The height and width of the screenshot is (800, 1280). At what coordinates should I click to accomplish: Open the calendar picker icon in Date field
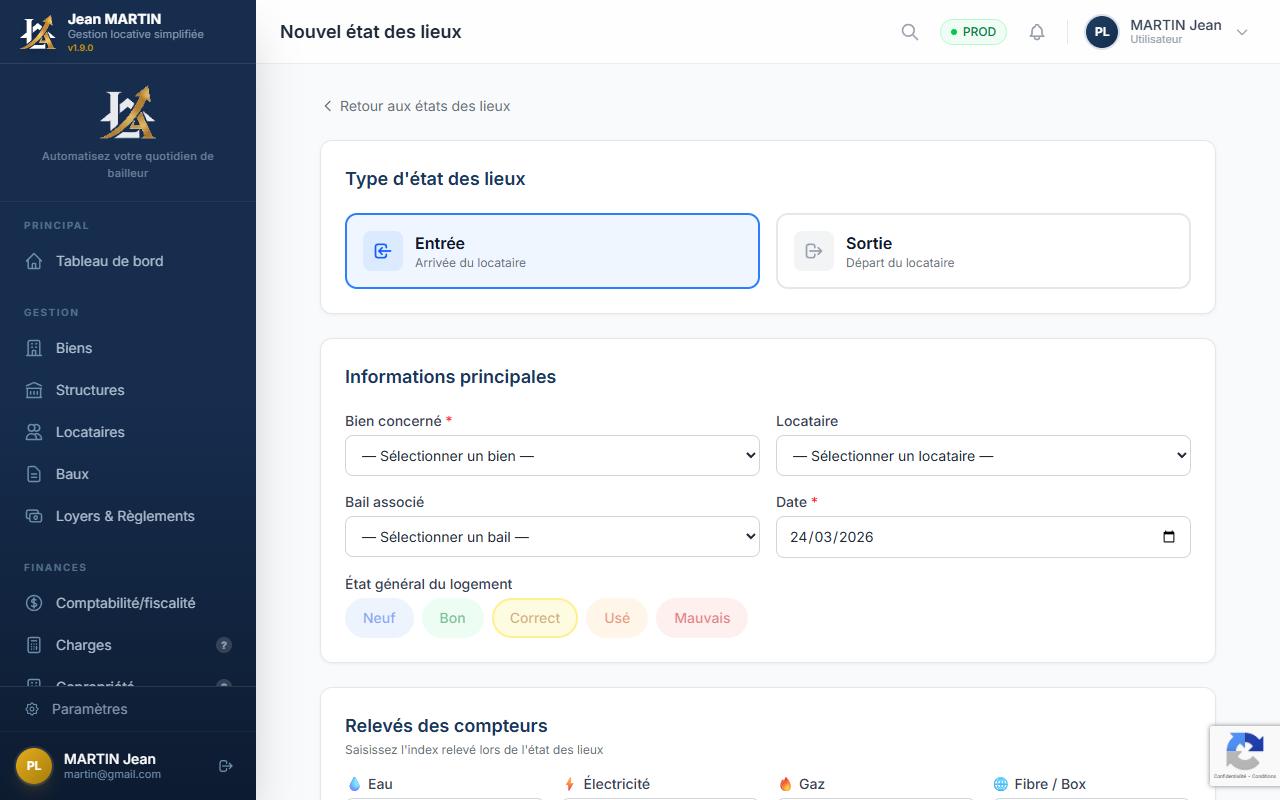click(1169, 537)
